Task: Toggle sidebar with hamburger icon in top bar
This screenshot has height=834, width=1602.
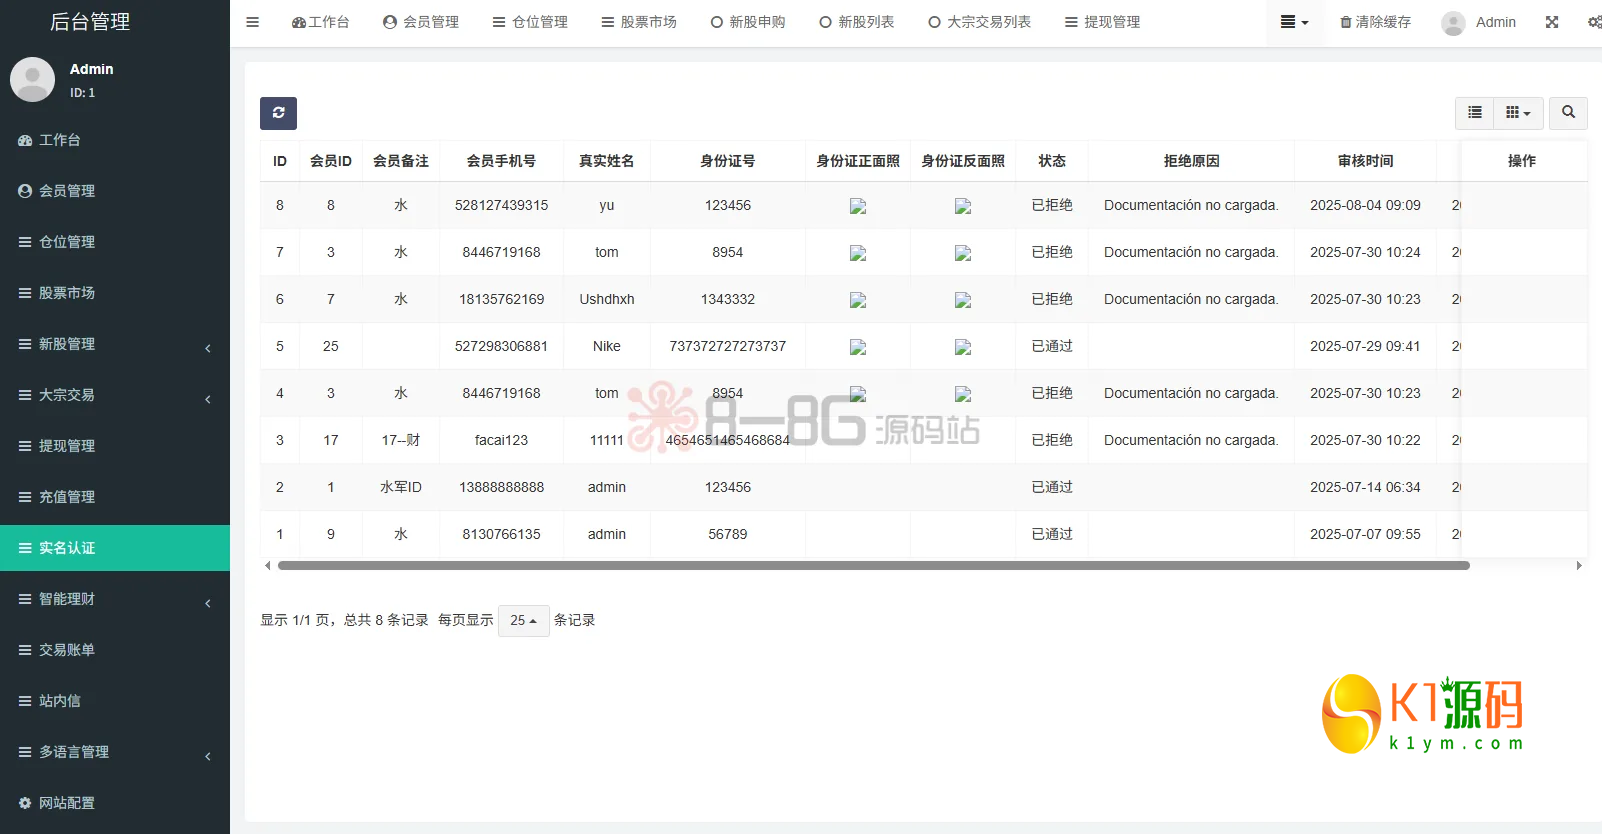Action: pyautogui.click(x=252, y=22)
